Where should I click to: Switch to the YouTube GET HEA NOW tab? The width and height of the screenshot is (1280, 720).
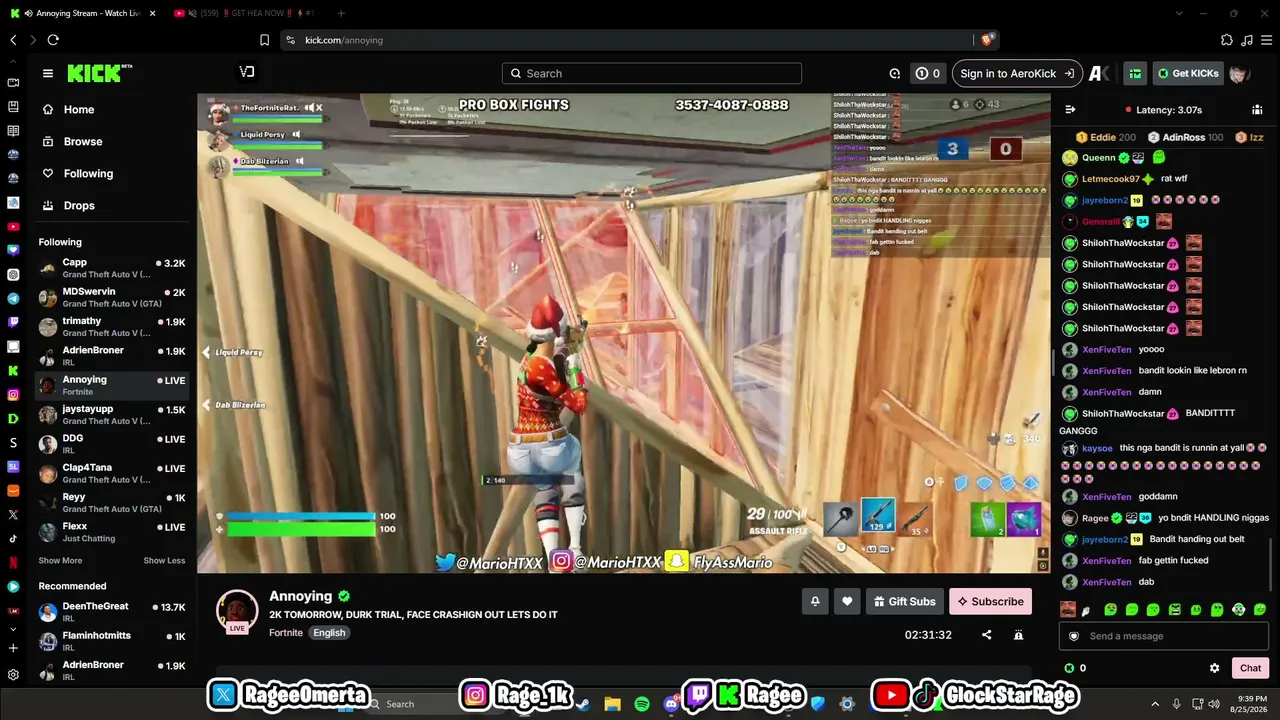(245, 13)
